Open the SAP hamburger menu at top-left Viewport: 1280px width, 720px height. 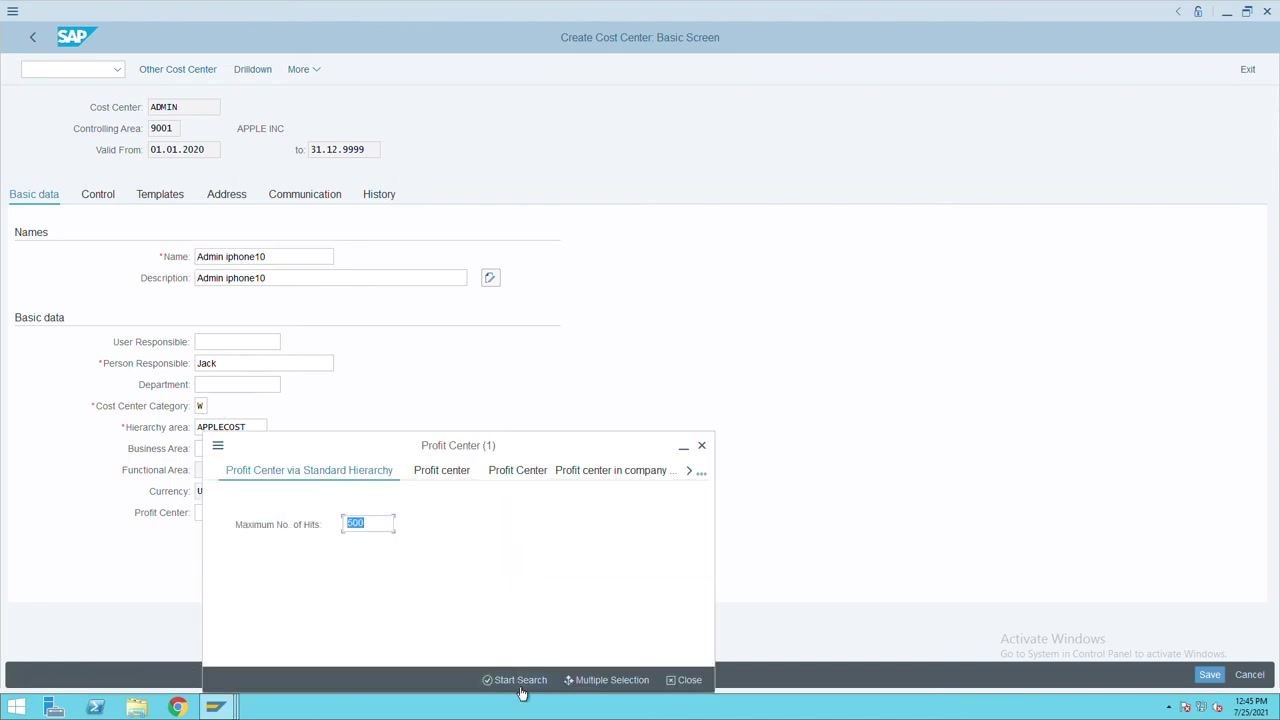(13, 11)
